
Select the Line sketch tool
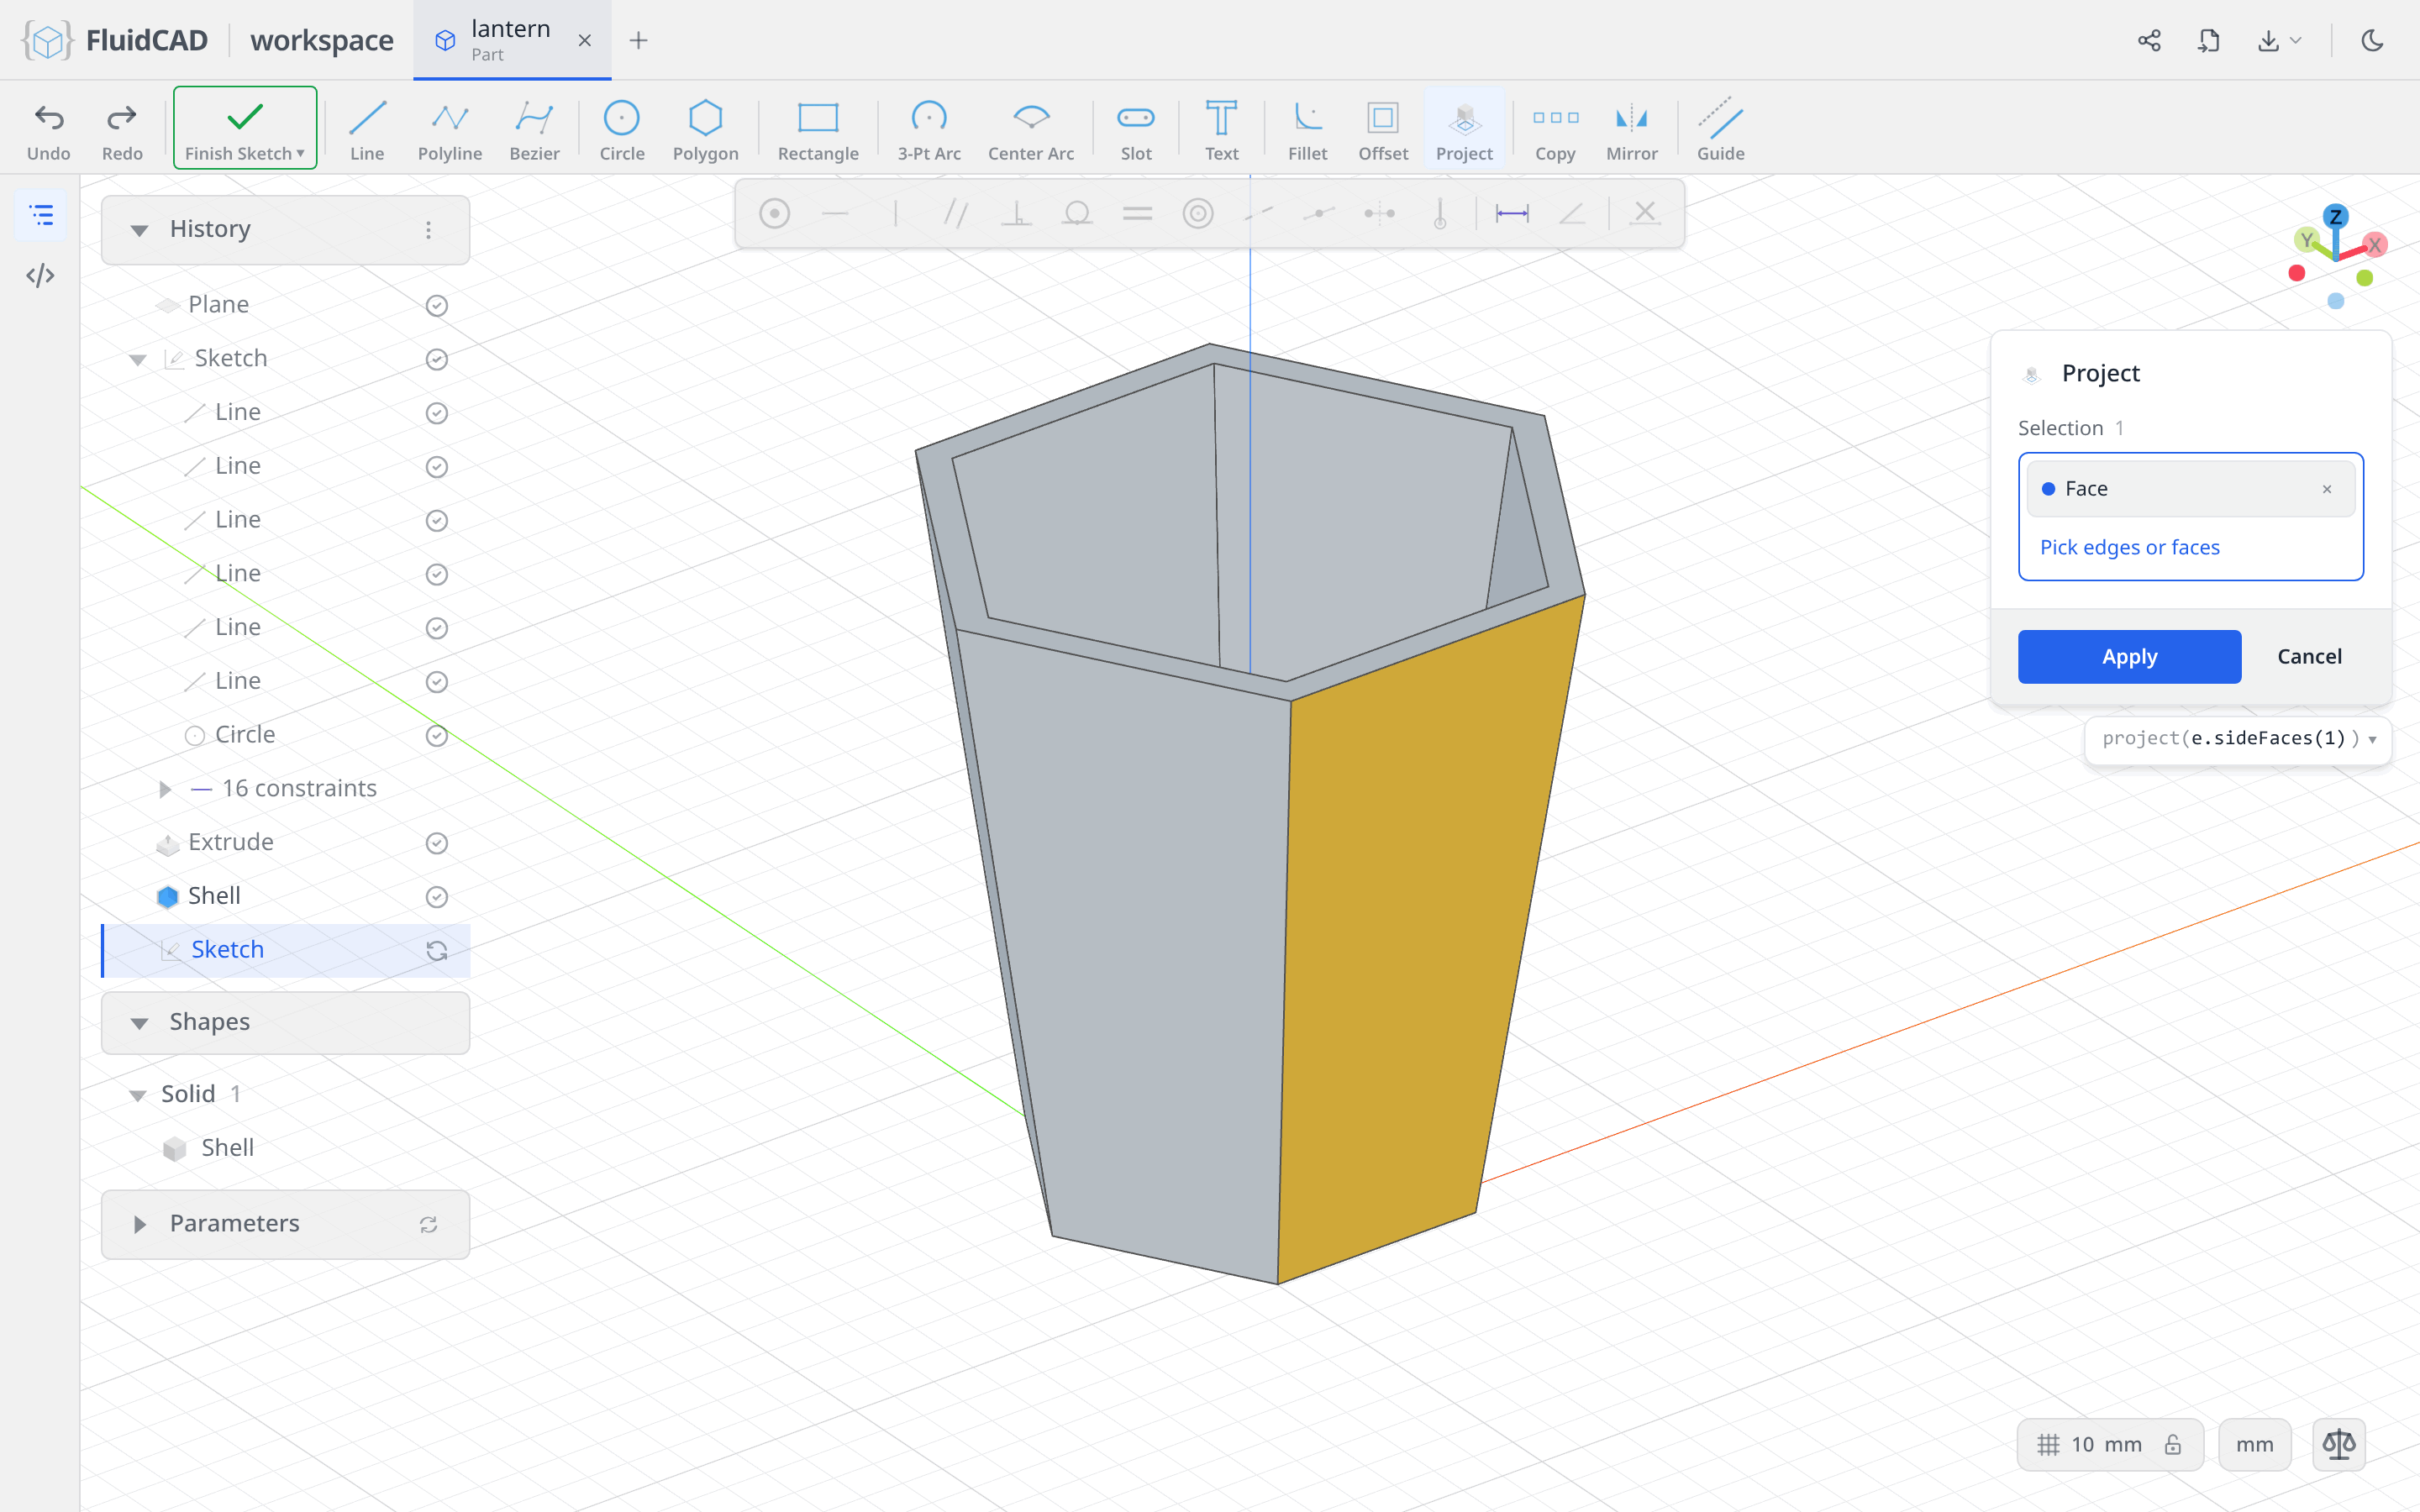(x=367, y=130)
